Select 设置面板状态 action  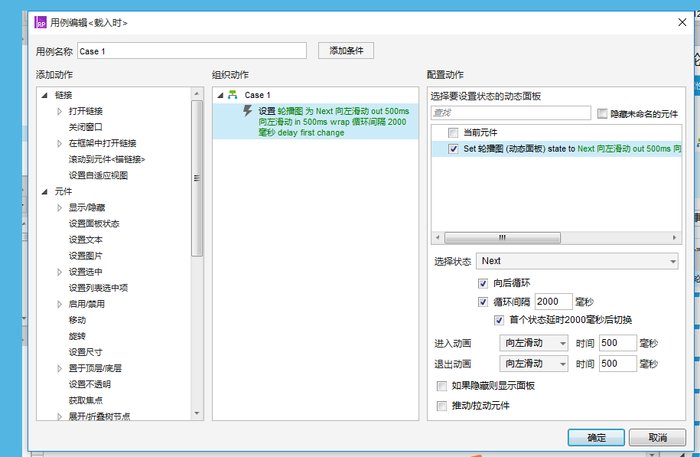[94, 224]
